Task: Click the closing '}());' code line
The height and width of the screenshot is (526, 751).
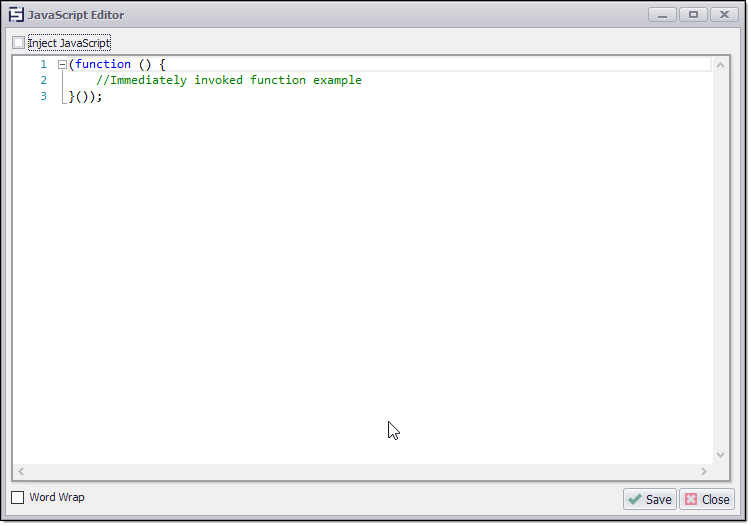Action: coord(85,97)
